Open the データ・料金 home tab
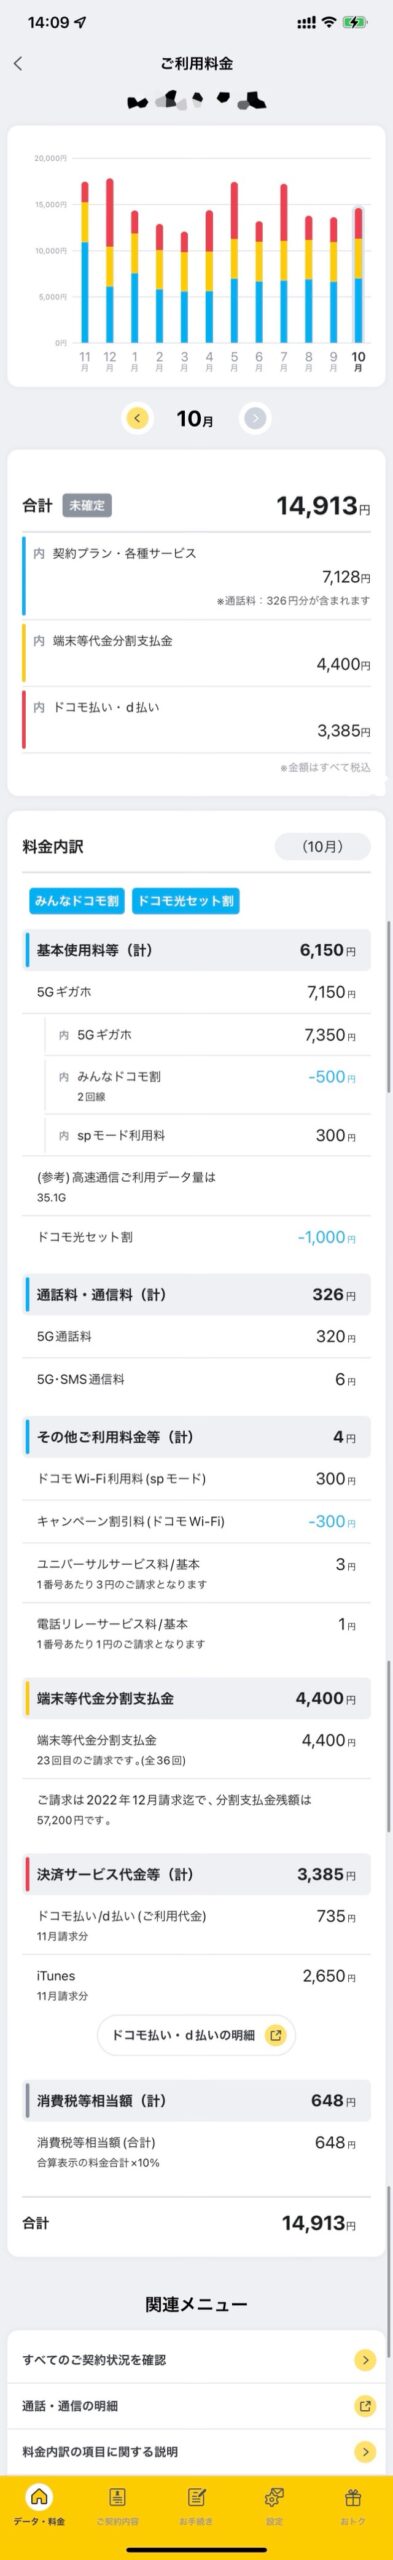 pos(39,2508)
